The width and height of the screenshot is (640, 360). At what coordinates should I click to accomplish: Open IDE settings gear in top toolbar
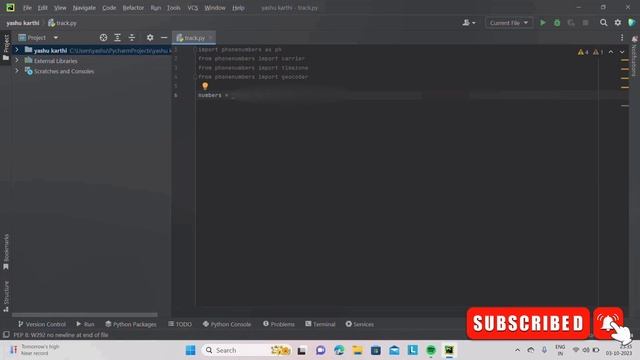point(618,23)
